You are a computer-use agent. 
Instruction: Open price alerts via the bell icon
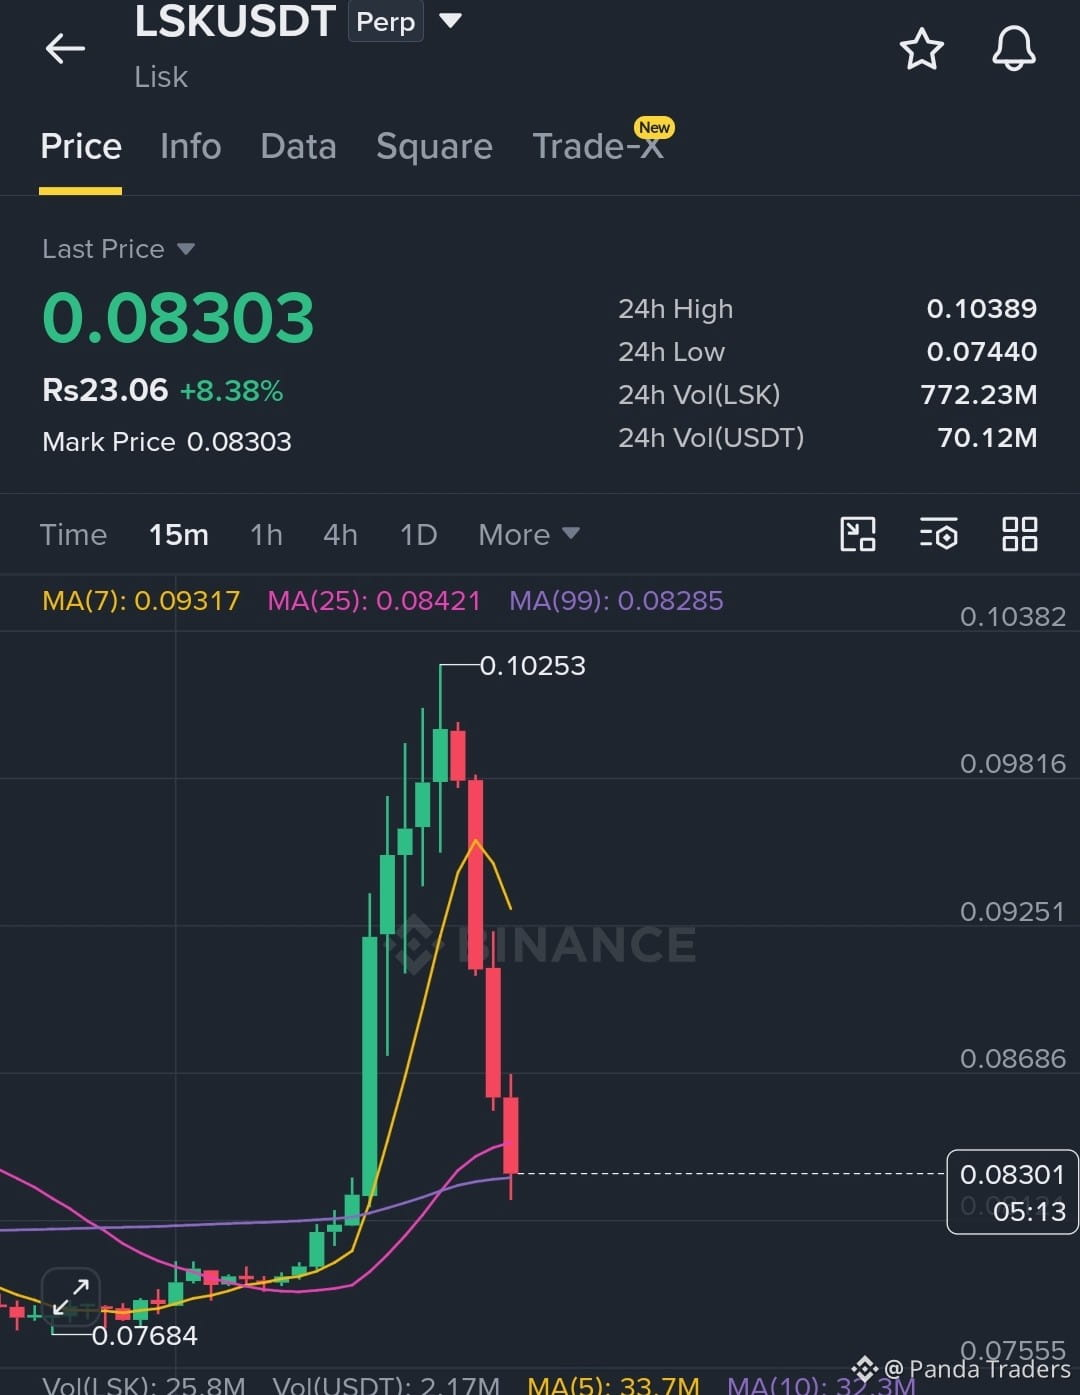point(1013,49)
